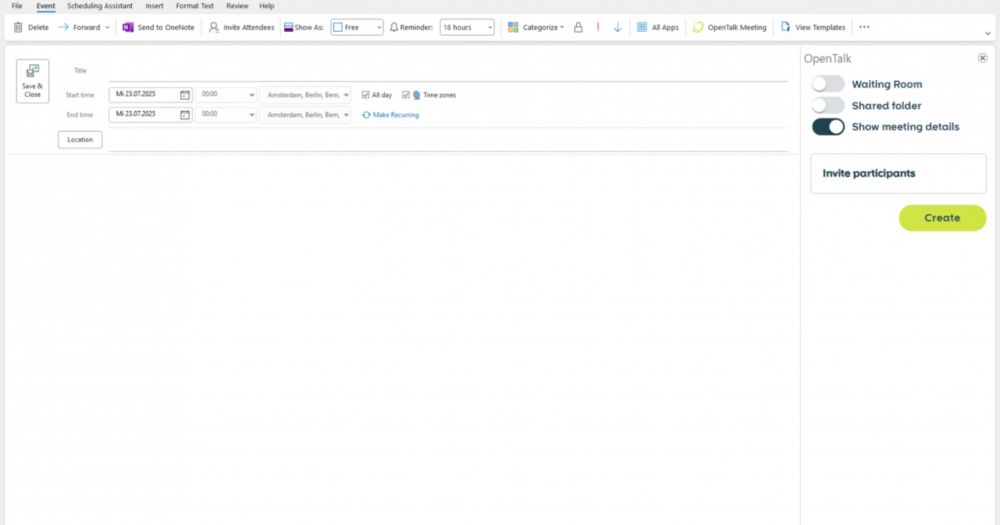Screen dimensions: 1000x525
Task: Open the Format Text tab
Action: 195,6
